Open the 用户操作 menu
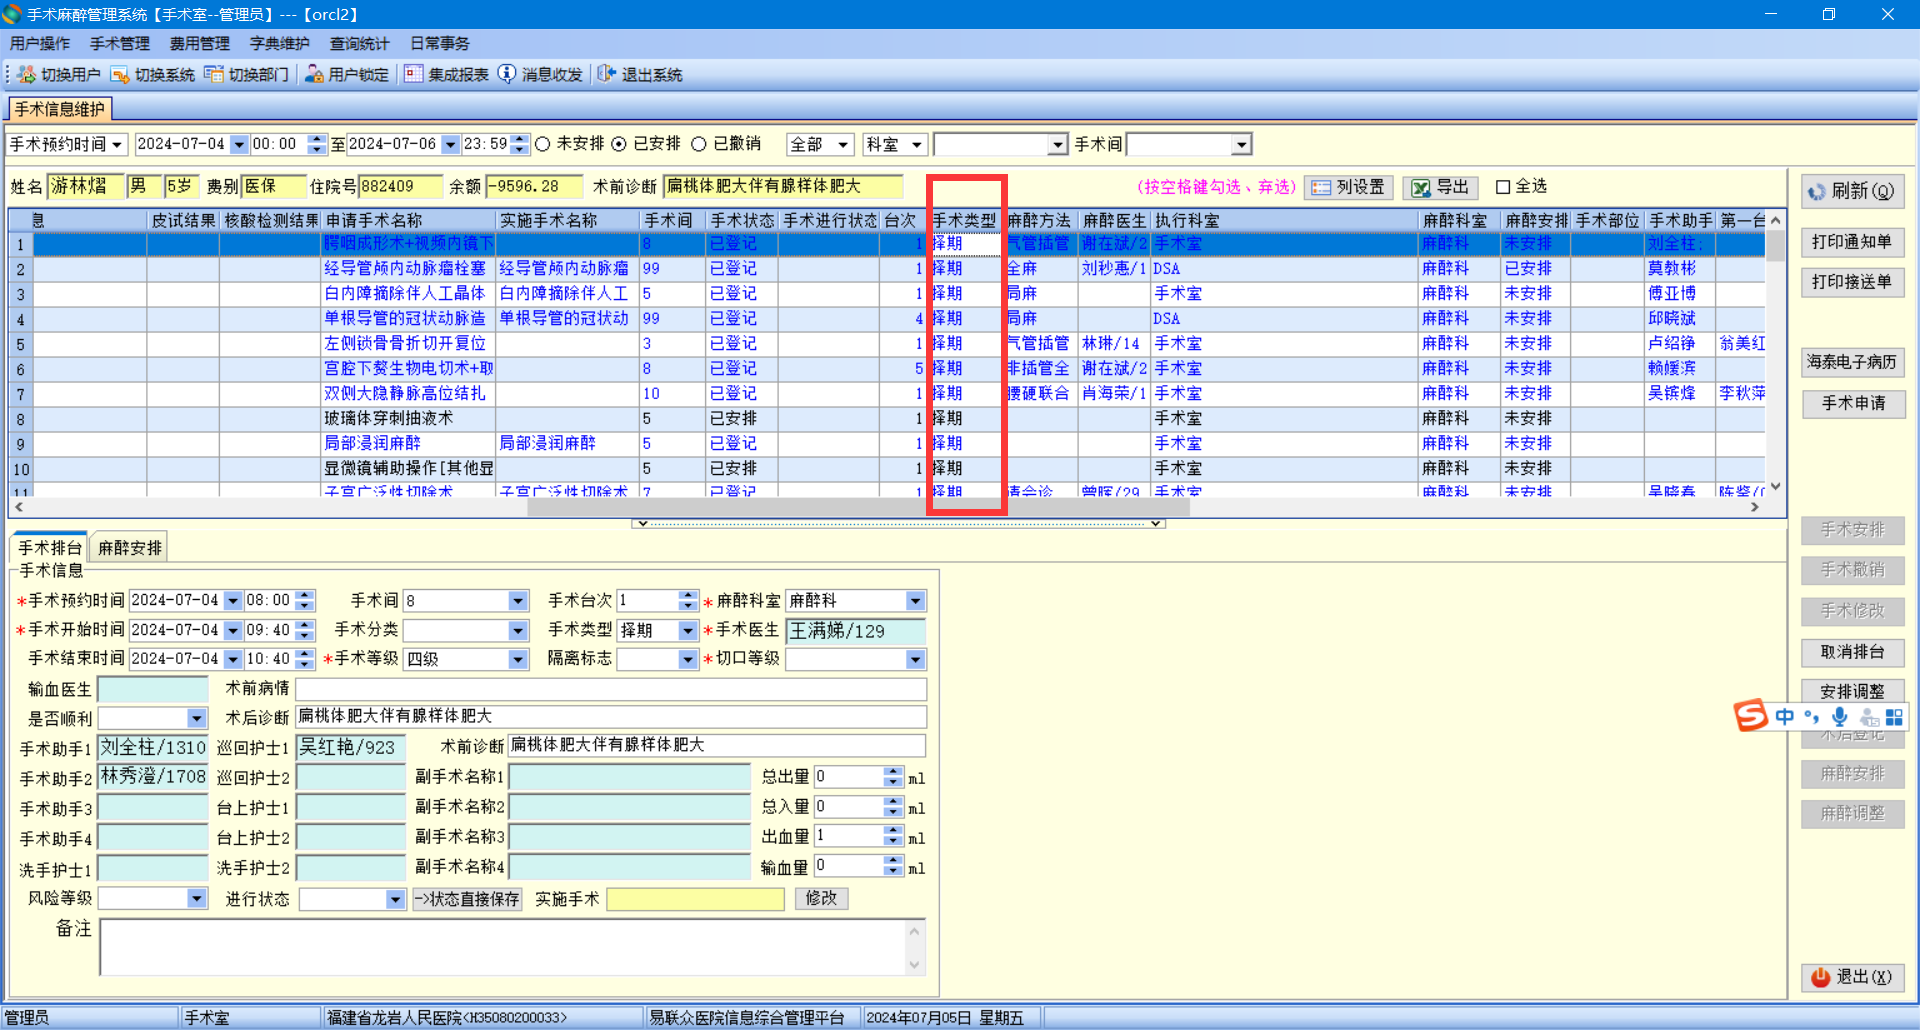The image size is (1920, 1030). coord(40,44)
